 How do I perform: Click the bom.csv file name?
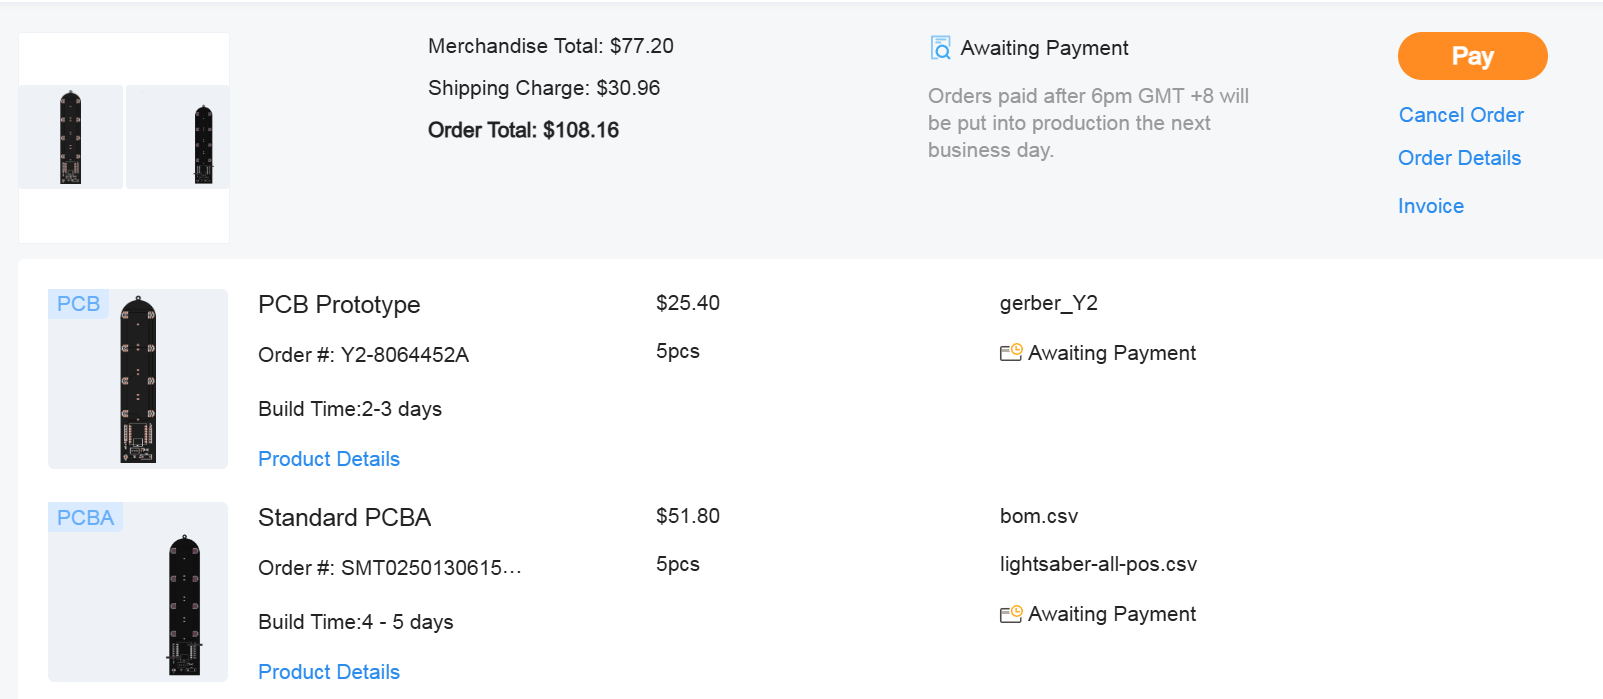click(x=1038, y=516)
